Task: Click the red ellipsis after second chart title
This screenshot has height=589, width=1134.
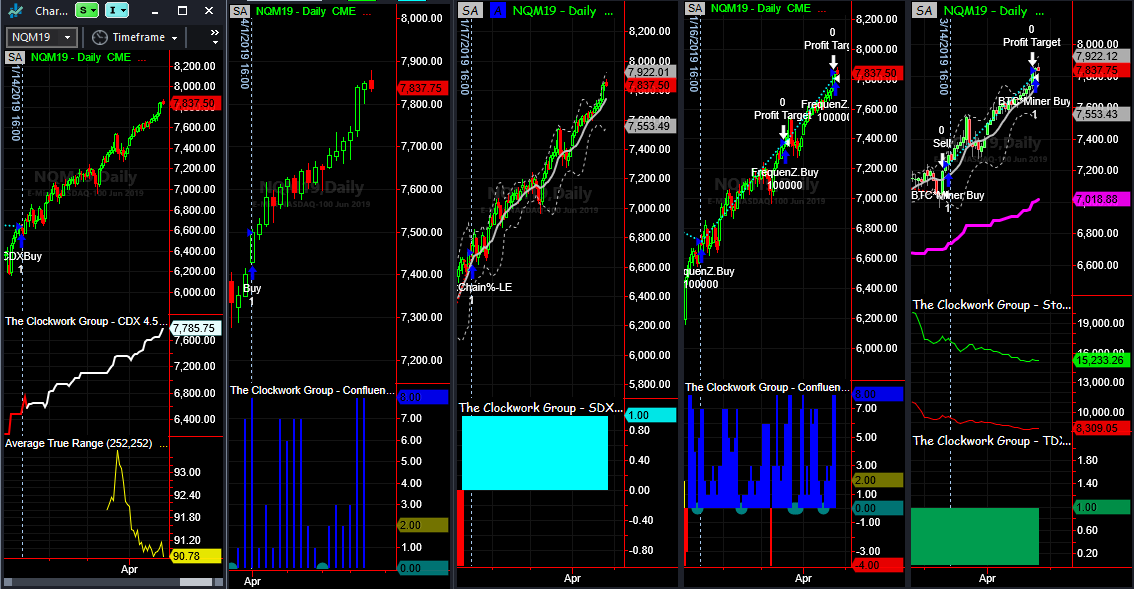Action: coord(367,13)
